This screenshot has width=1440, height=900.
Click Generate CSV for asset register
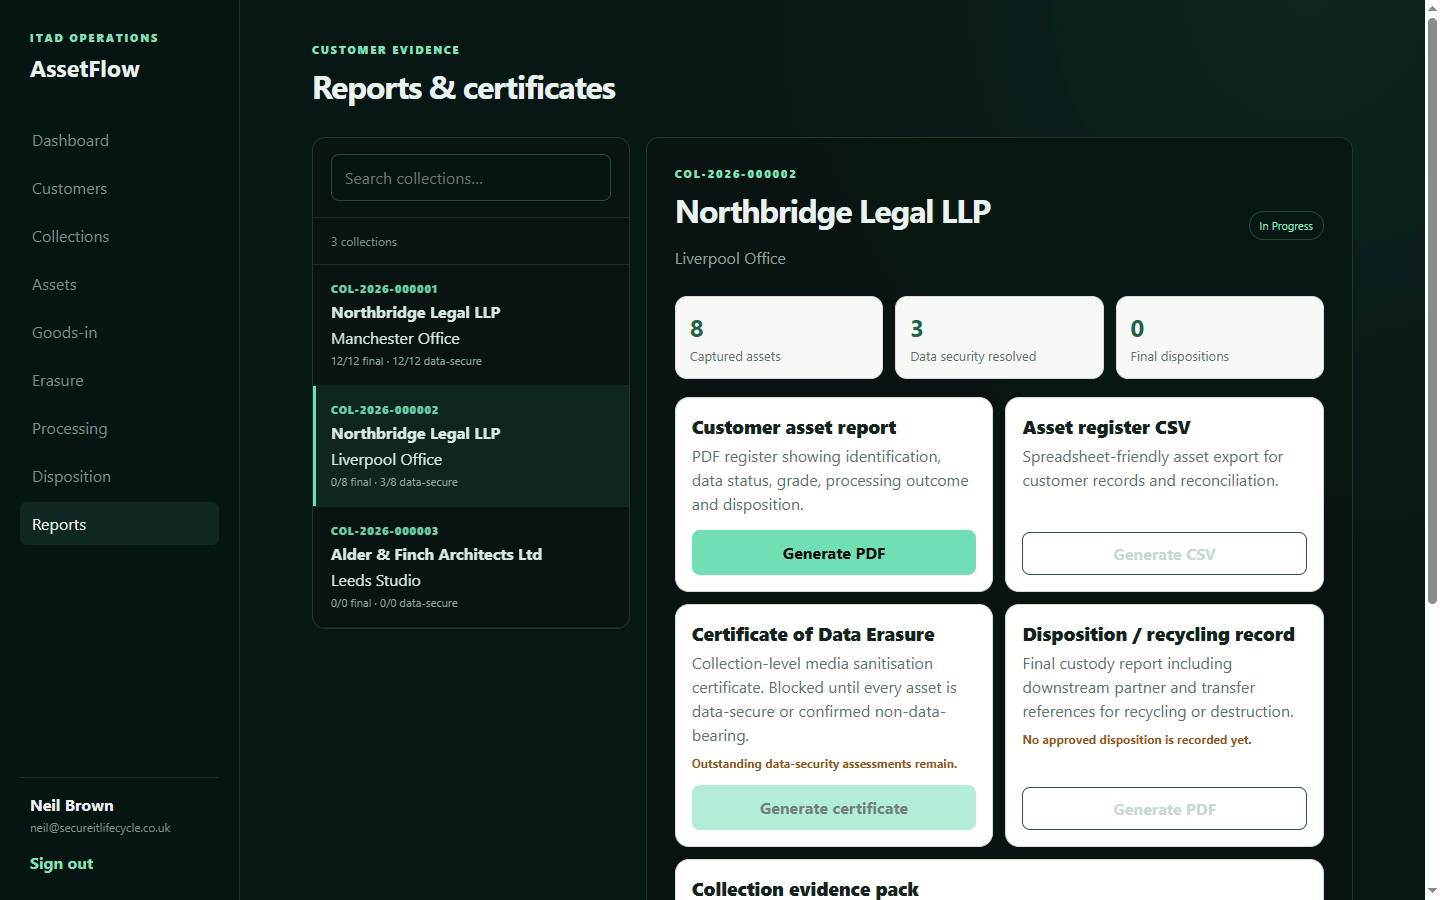click(x=1164, y=554)
